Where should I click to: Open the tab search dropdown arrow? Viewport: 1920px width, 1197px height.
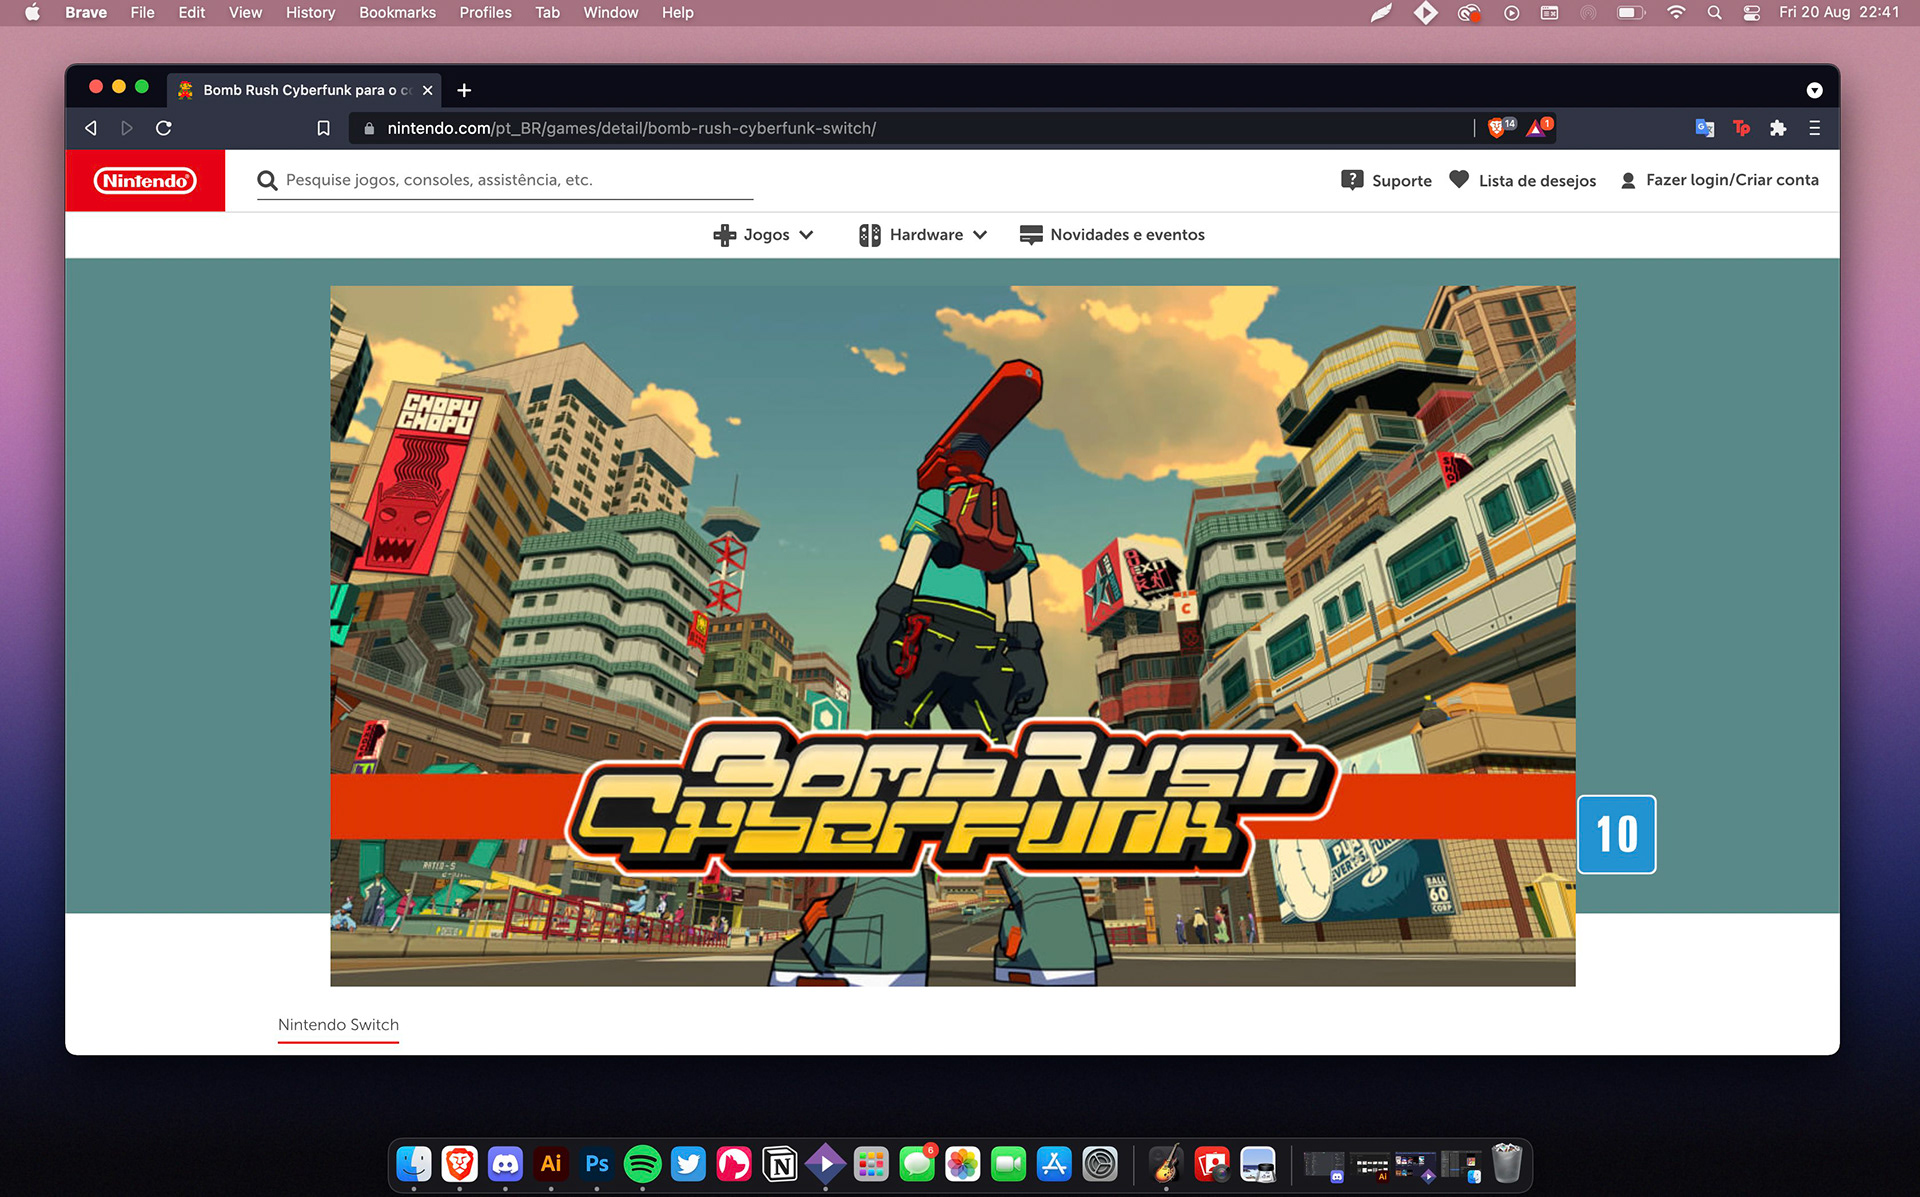click(x=1814, y=90)
